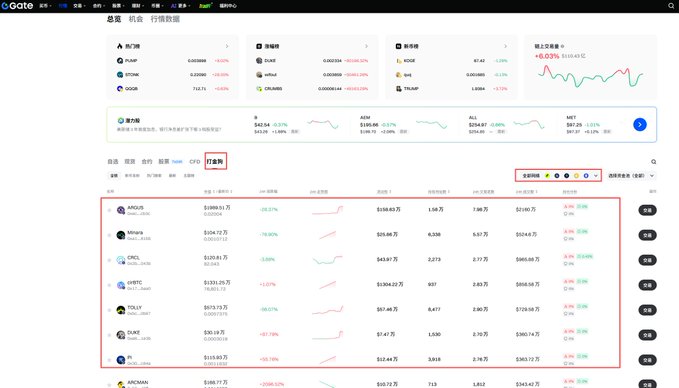Click the 涨幅榜 card header icon
679x388 pixels.
tap(259, 46)
